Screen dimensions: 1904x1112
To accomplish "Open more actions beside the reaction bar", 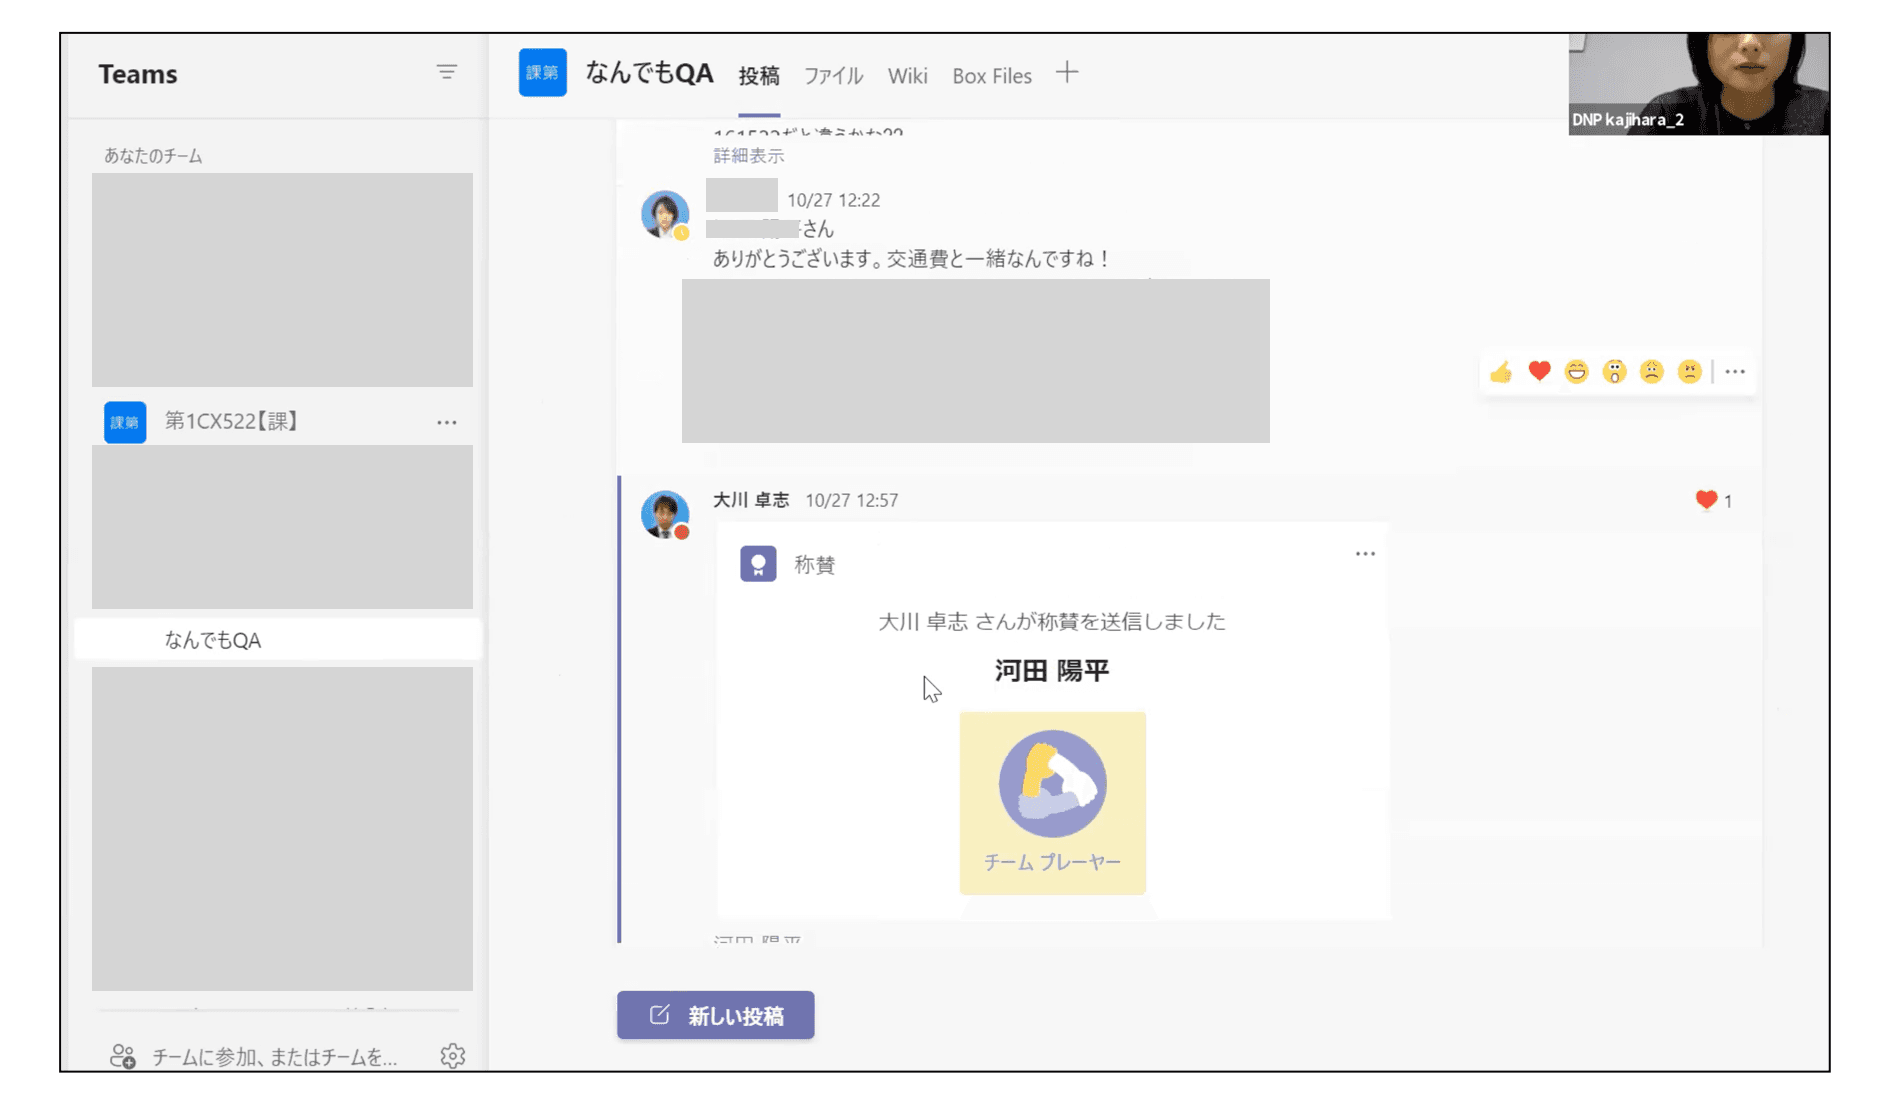I will tap(1735, 372).
